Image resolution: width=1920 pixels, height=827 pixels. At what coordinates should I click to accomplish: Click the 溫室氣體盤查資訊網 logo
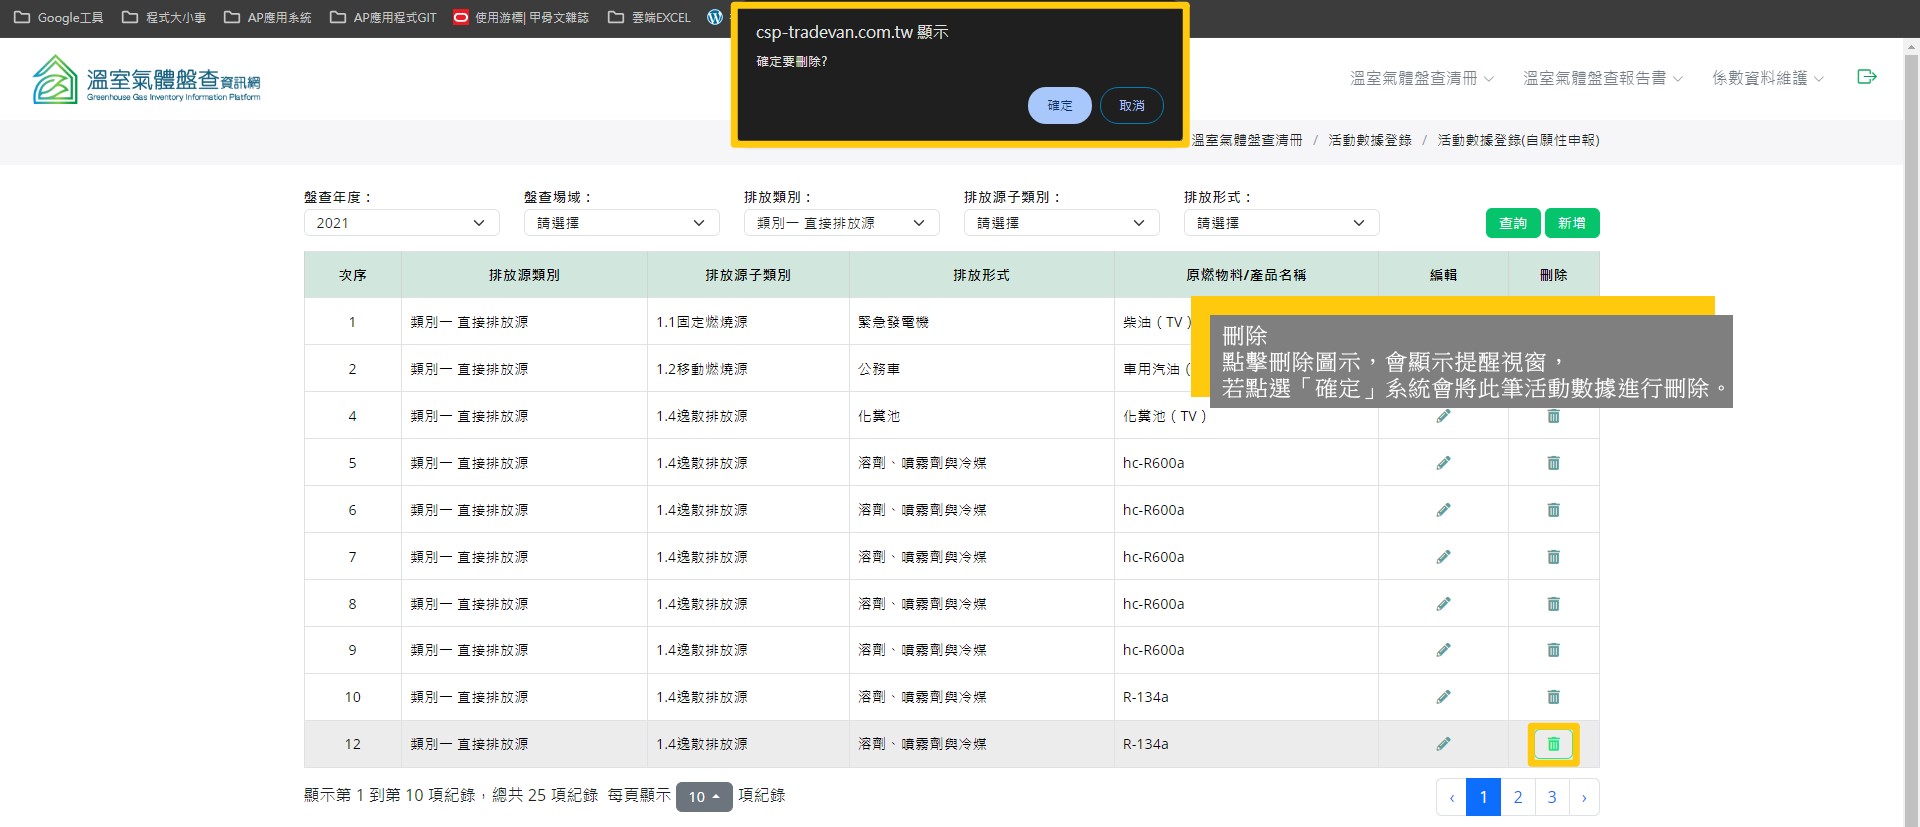tap(147, 80)
